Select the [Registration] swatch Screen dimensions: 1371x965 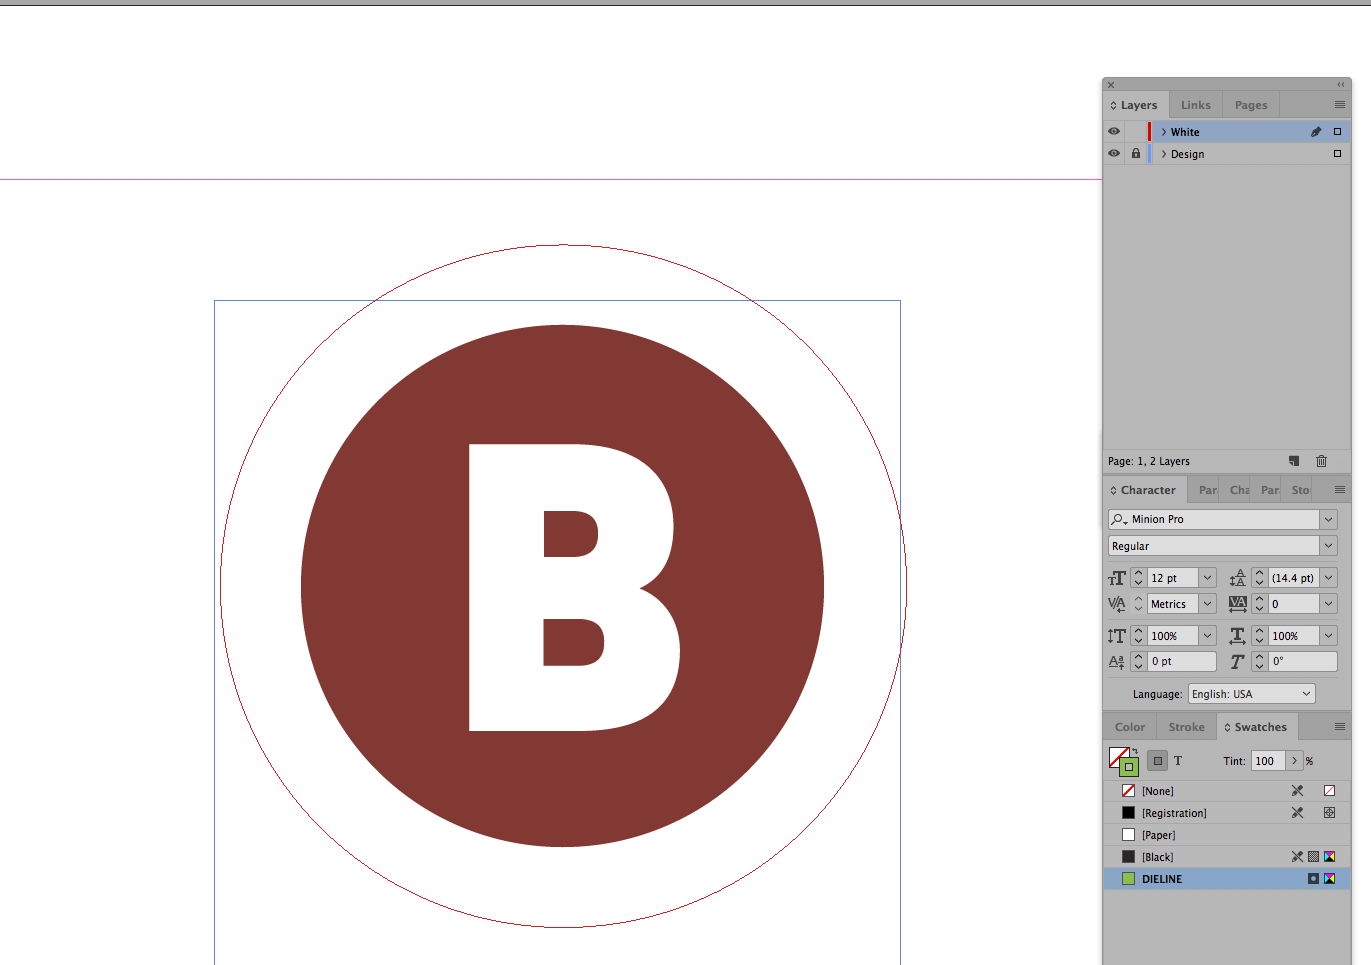pyautogui.click(x=1227, y=813)
